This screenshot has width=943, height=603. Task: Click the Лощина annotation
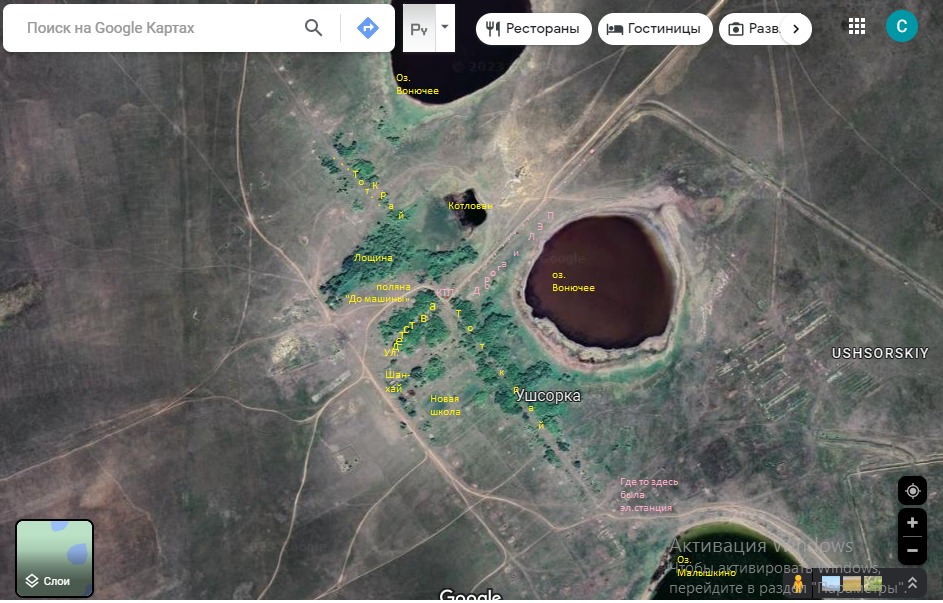373,258
